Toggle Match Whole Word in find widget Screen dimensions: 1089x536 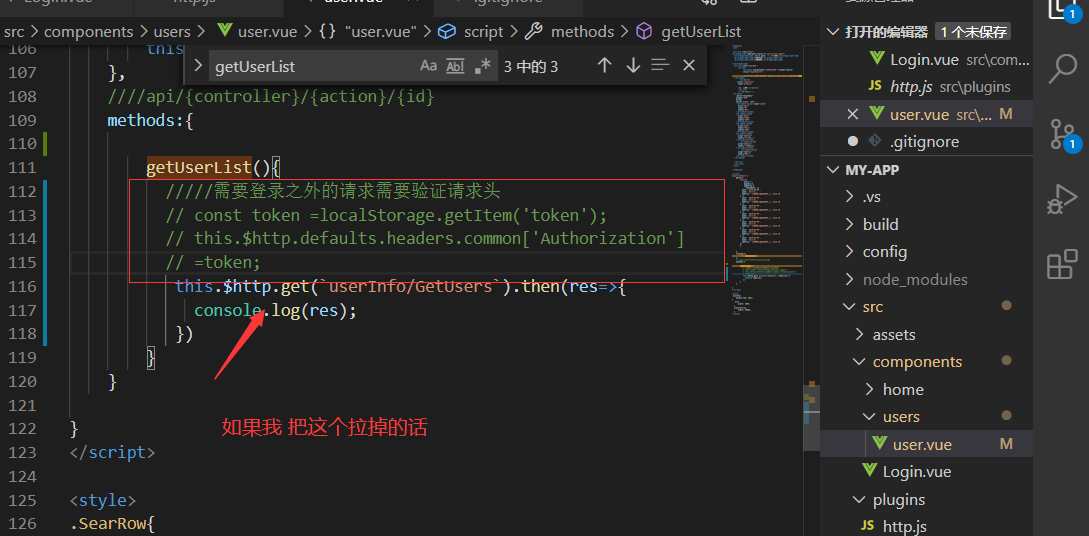click(455, 66)
